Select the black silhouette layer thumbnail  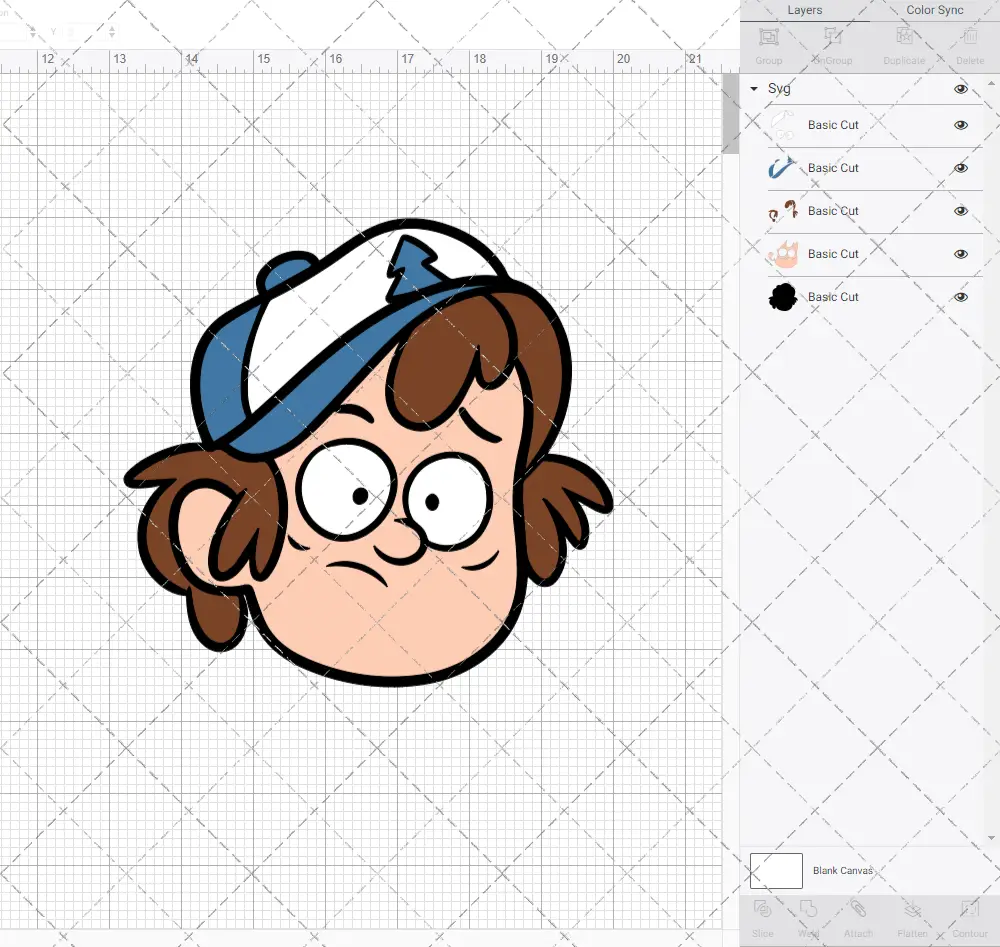pyautogui.click(x=783, y=297)
